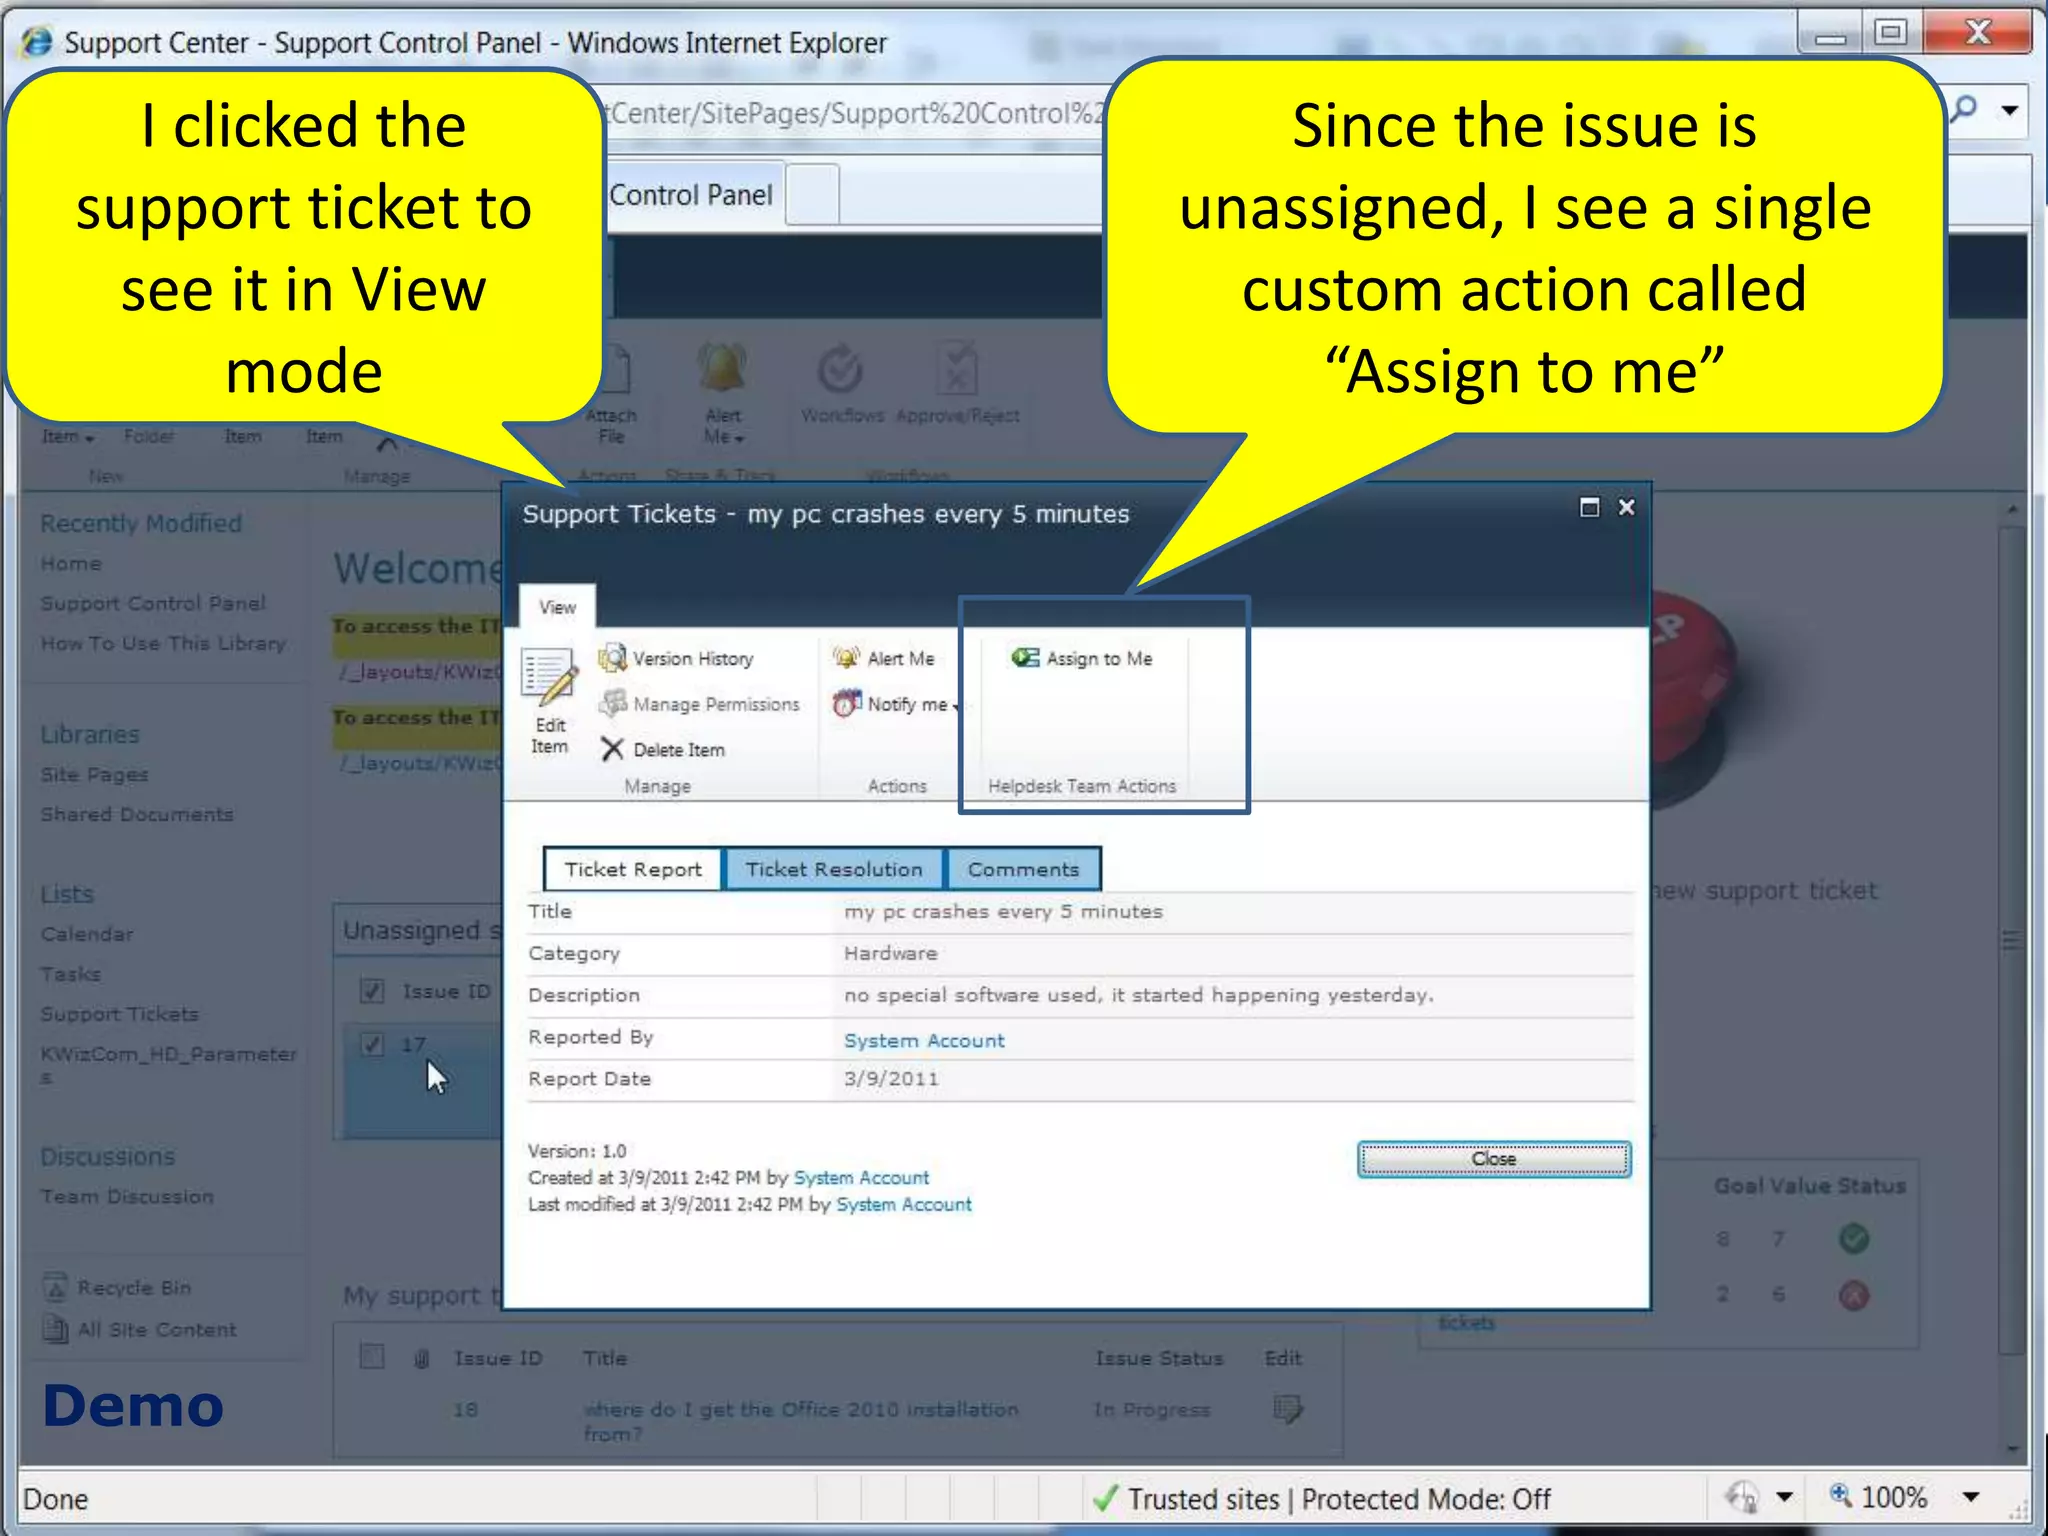2048x1536 pixels.
Task: Open the Notify me dropdown
Action: coord(896,704)
